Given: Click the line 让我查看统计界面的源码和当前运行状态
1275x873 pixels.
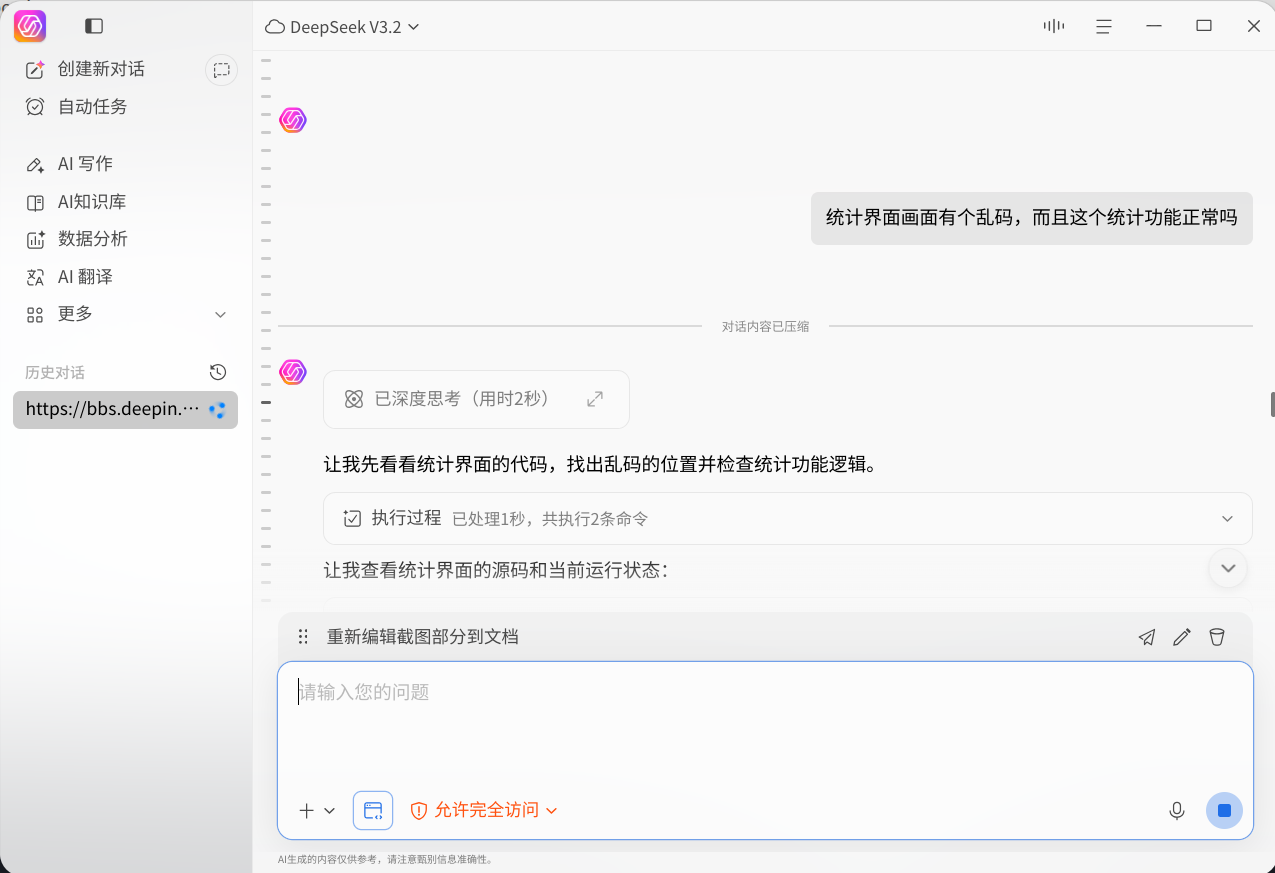Looking at the screenshot, I should click(x=495, y=570).
